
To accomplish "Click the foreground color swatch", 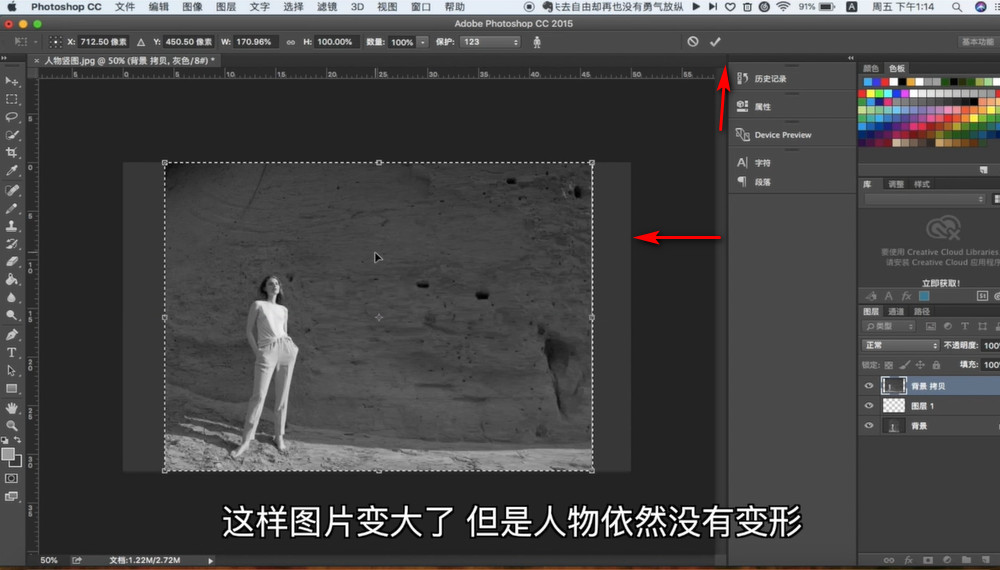I will [8, 454].
